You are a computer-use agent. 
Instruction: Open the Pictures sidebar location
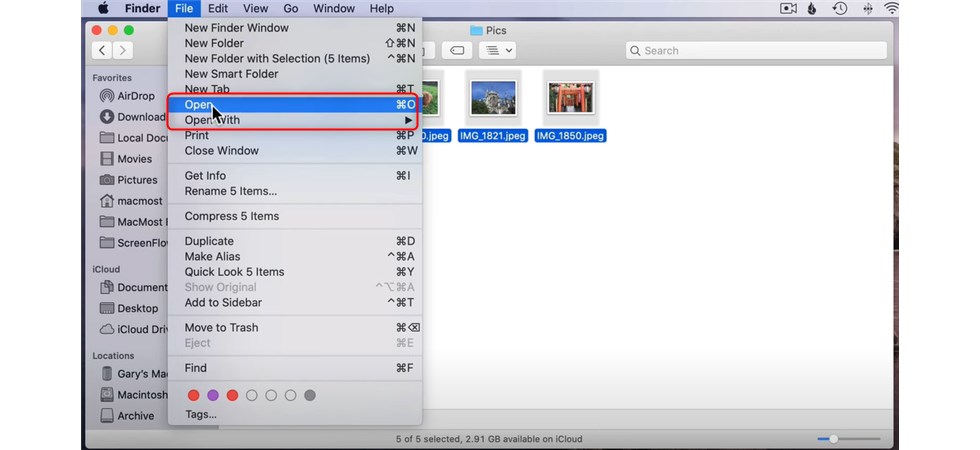click(136, 180)
